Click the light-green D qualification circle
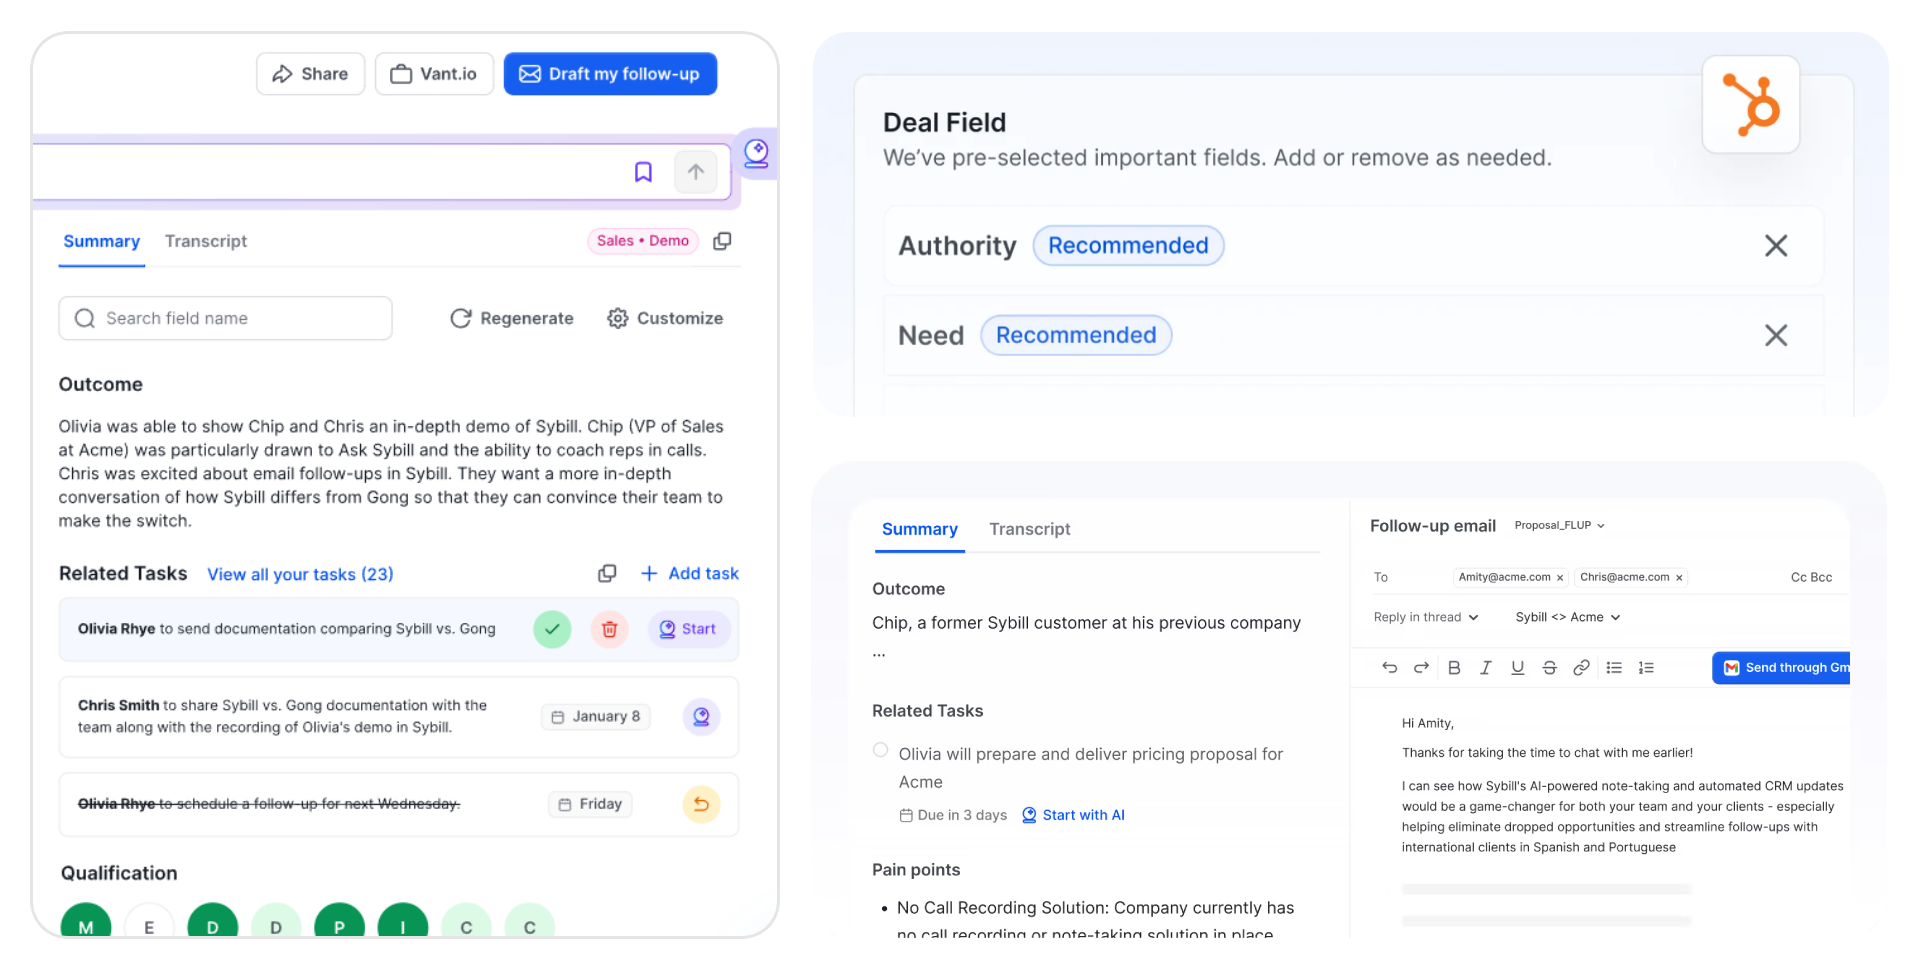This screenshot has width=1920, height=964. pyautogui.click(x=276, y=922)
